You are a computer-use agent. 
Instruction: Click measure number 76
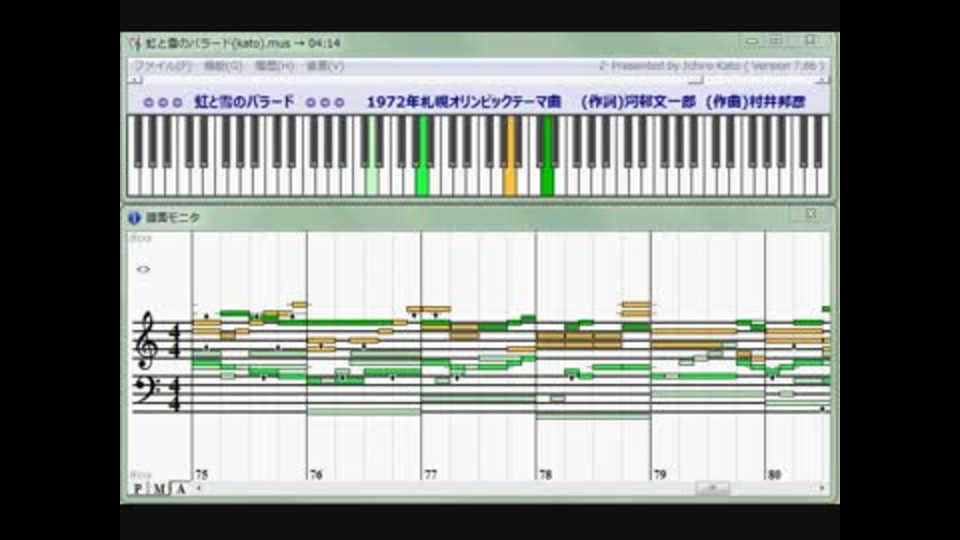click(x=316, y=474)
